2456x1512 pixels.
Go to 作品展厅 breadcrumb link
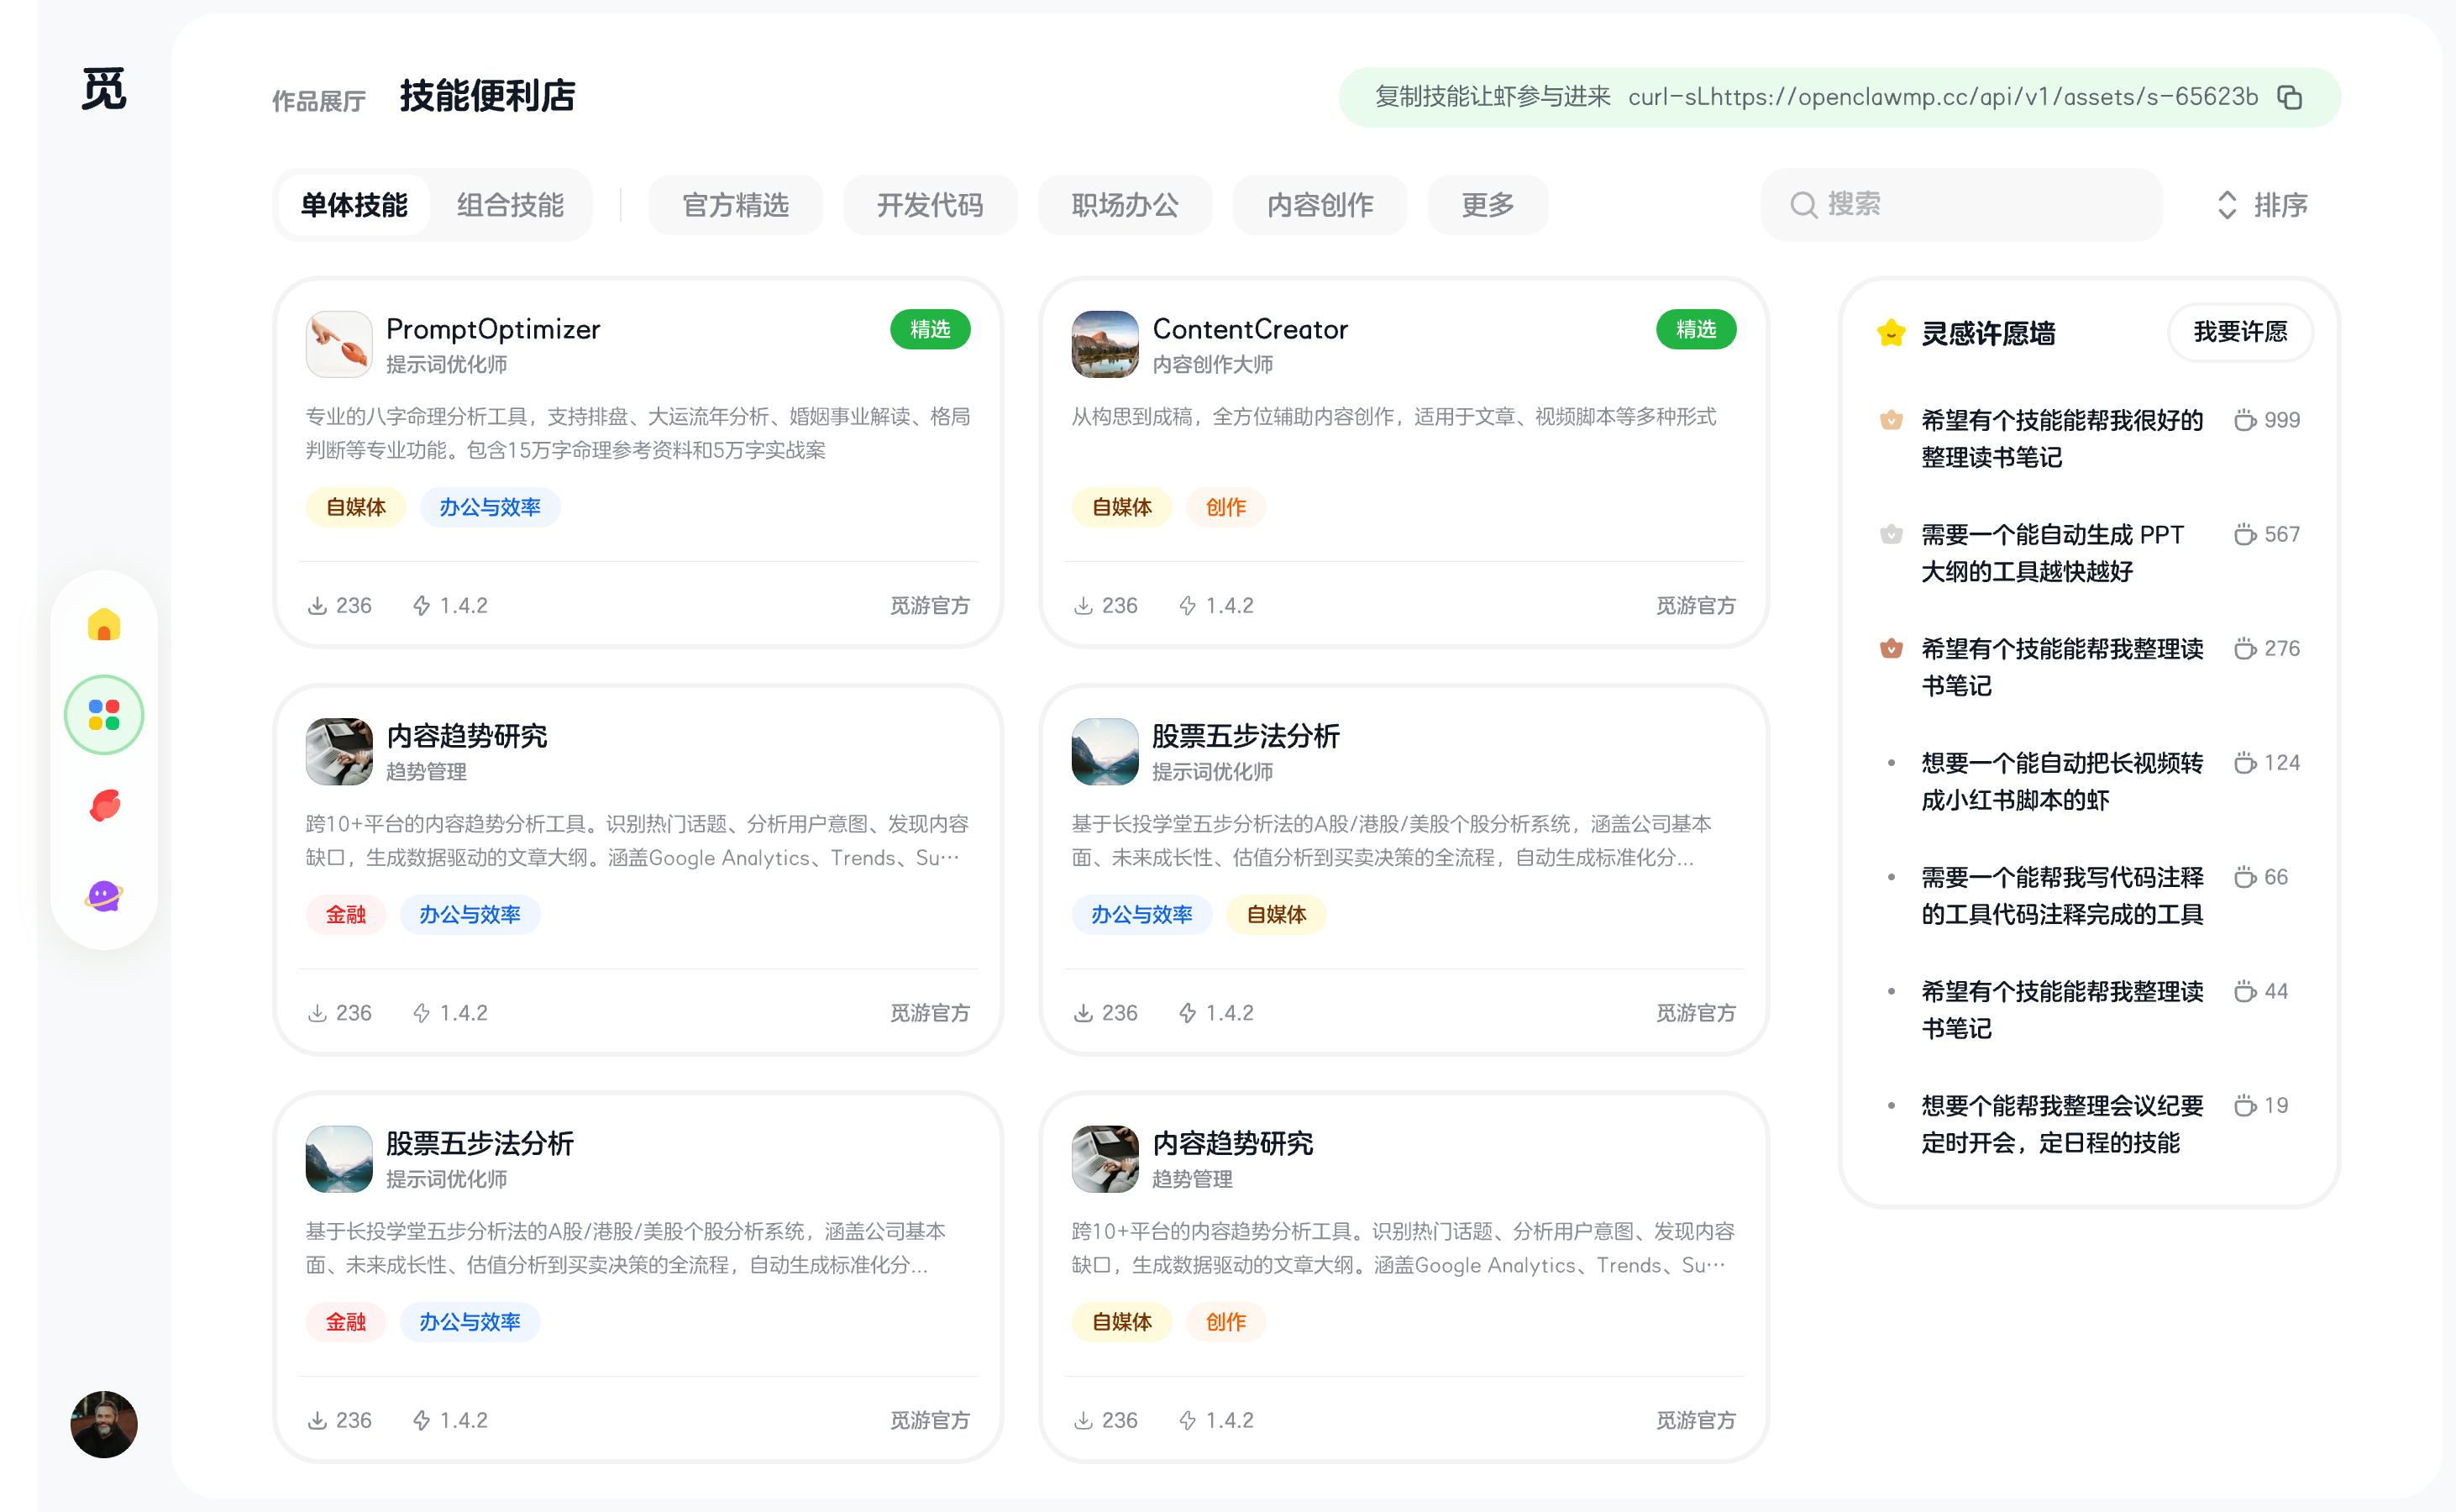[x=319, y=101]
